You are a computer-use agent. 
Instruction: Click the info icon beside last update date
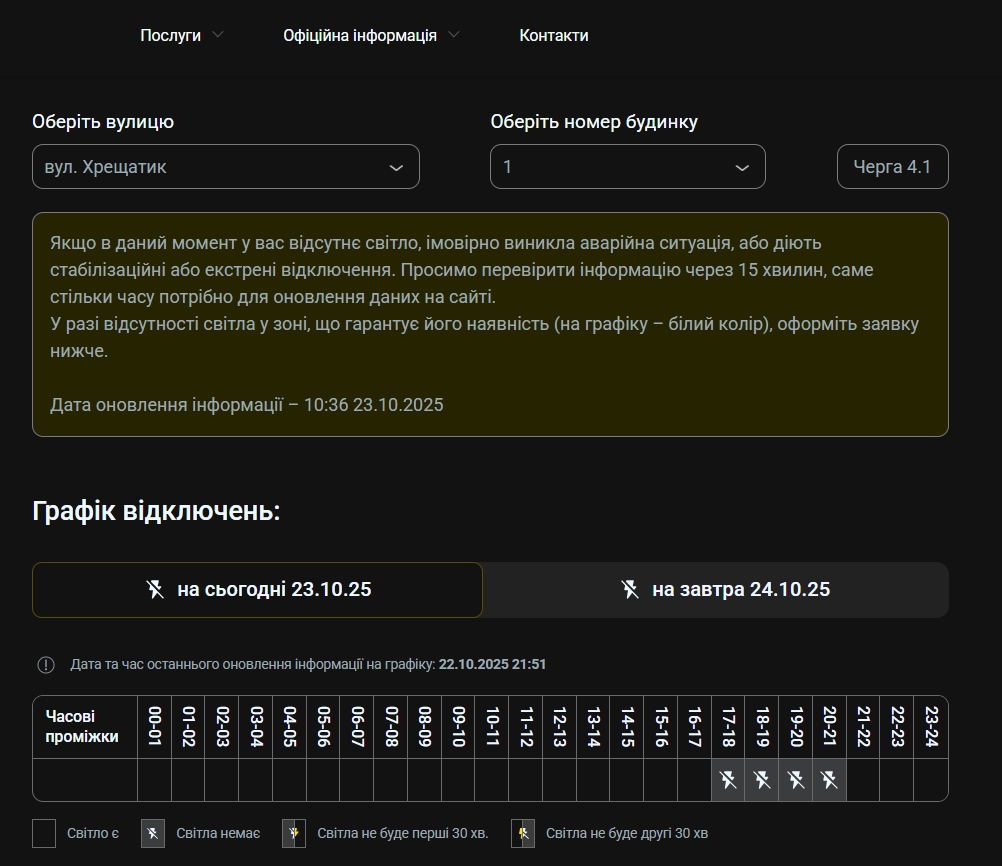46,665
